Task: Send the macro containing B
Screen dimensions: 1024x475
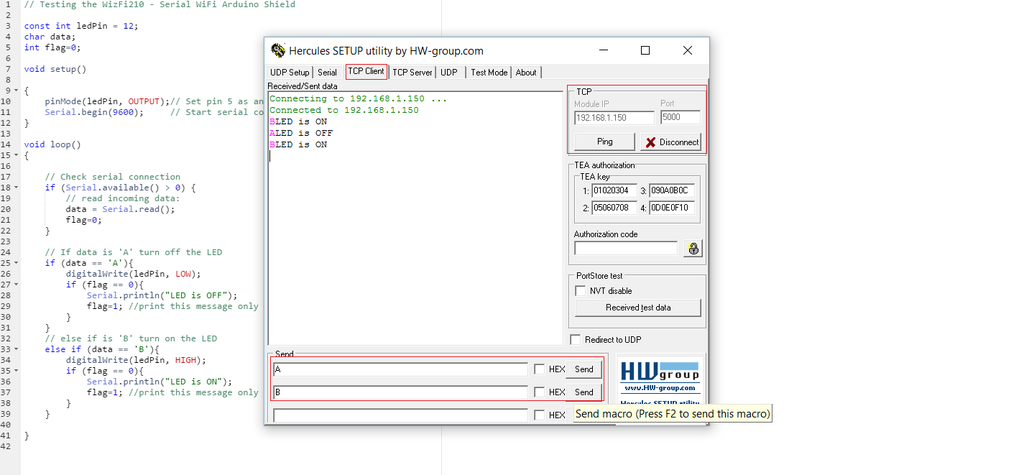Action: 583,392
